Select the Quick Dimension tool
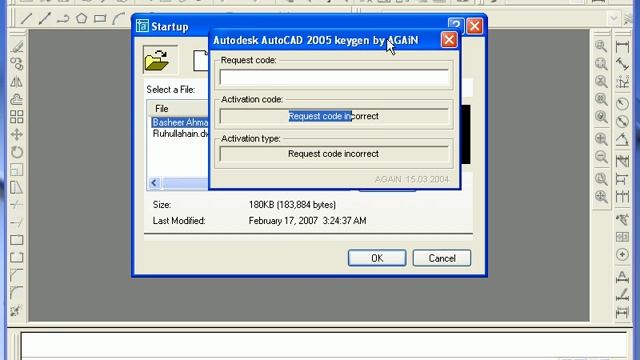 coord(622,161)
